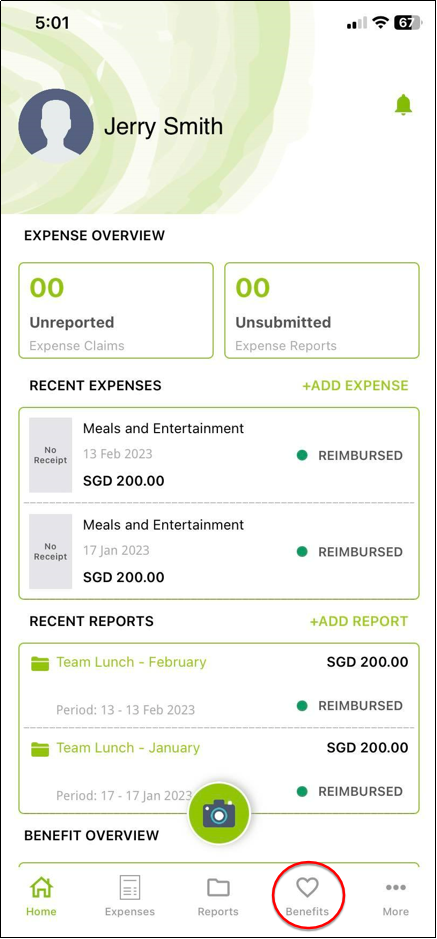The height and width of the screenshot is (939, 437).
Task: Tap the +ADD EXPENSE link
Action: point(355,386)
